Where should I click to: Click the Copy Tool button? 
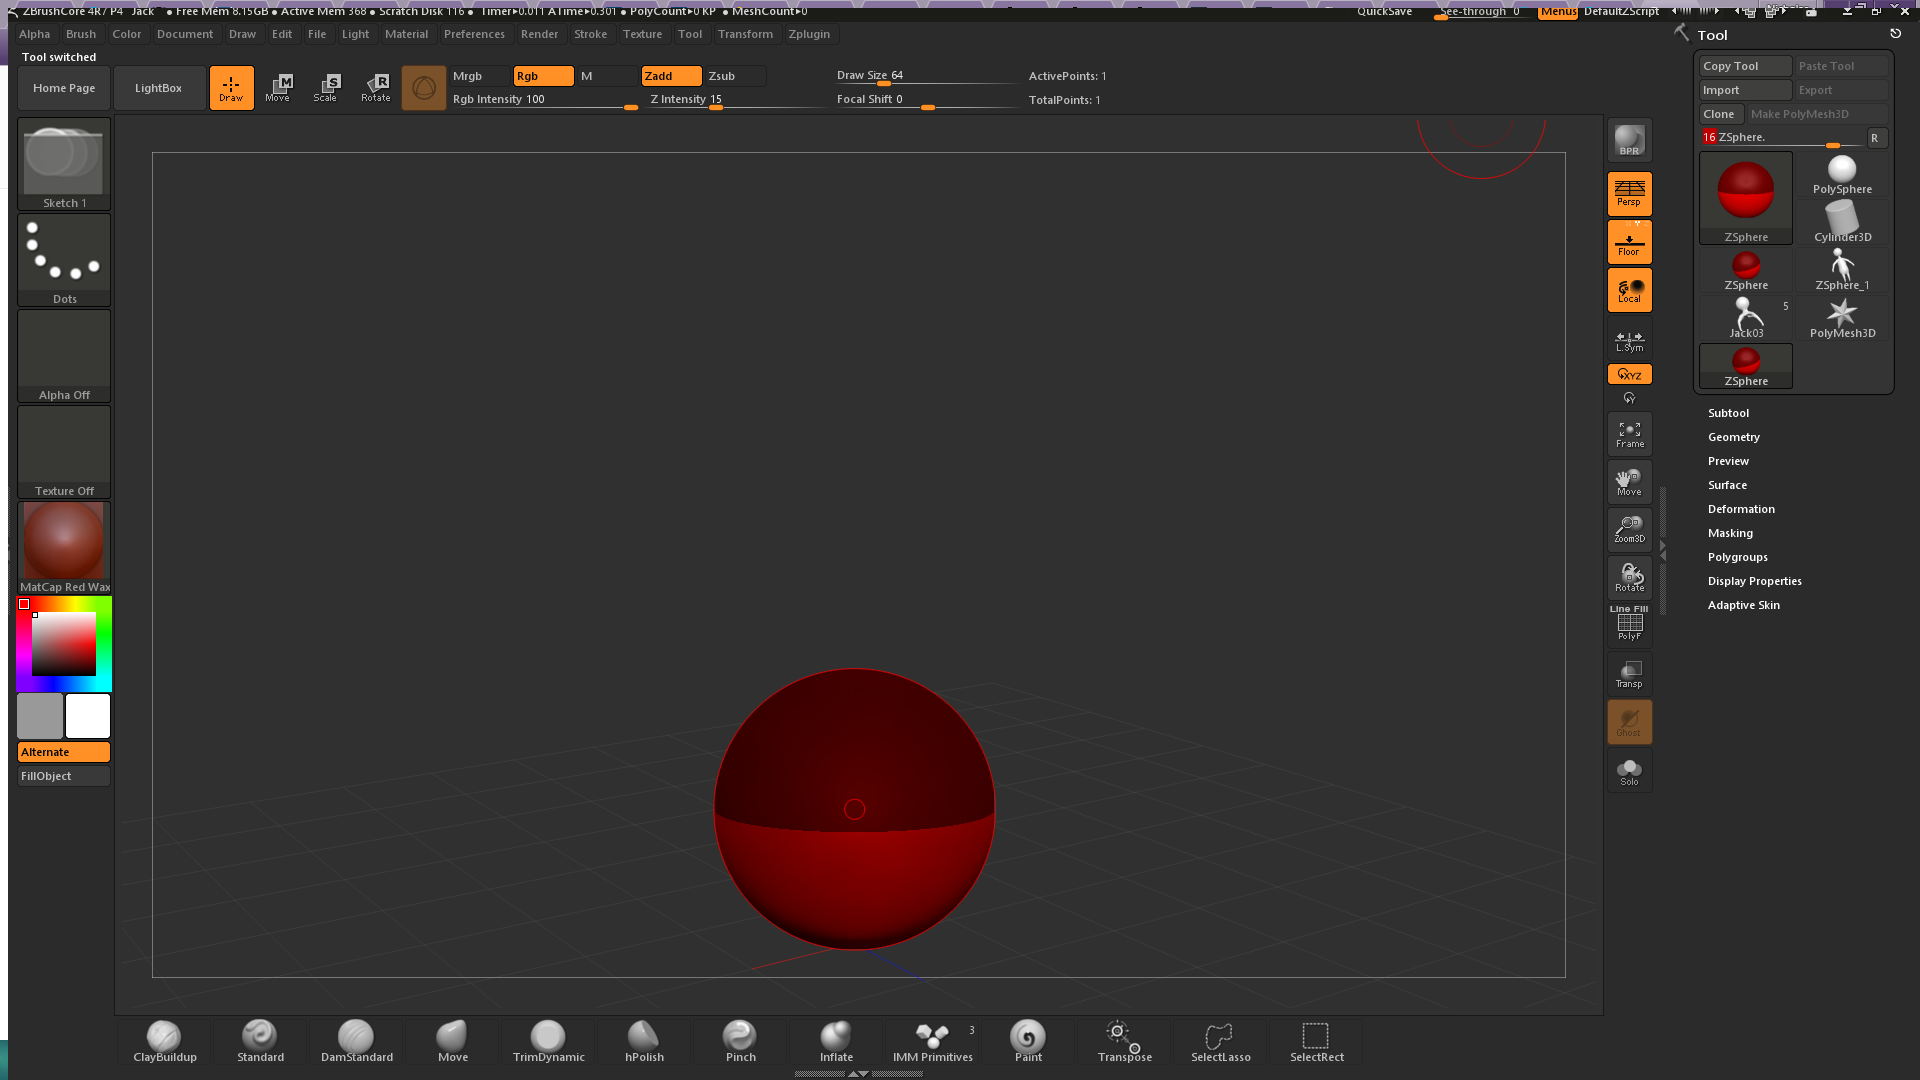[1744, 66]
